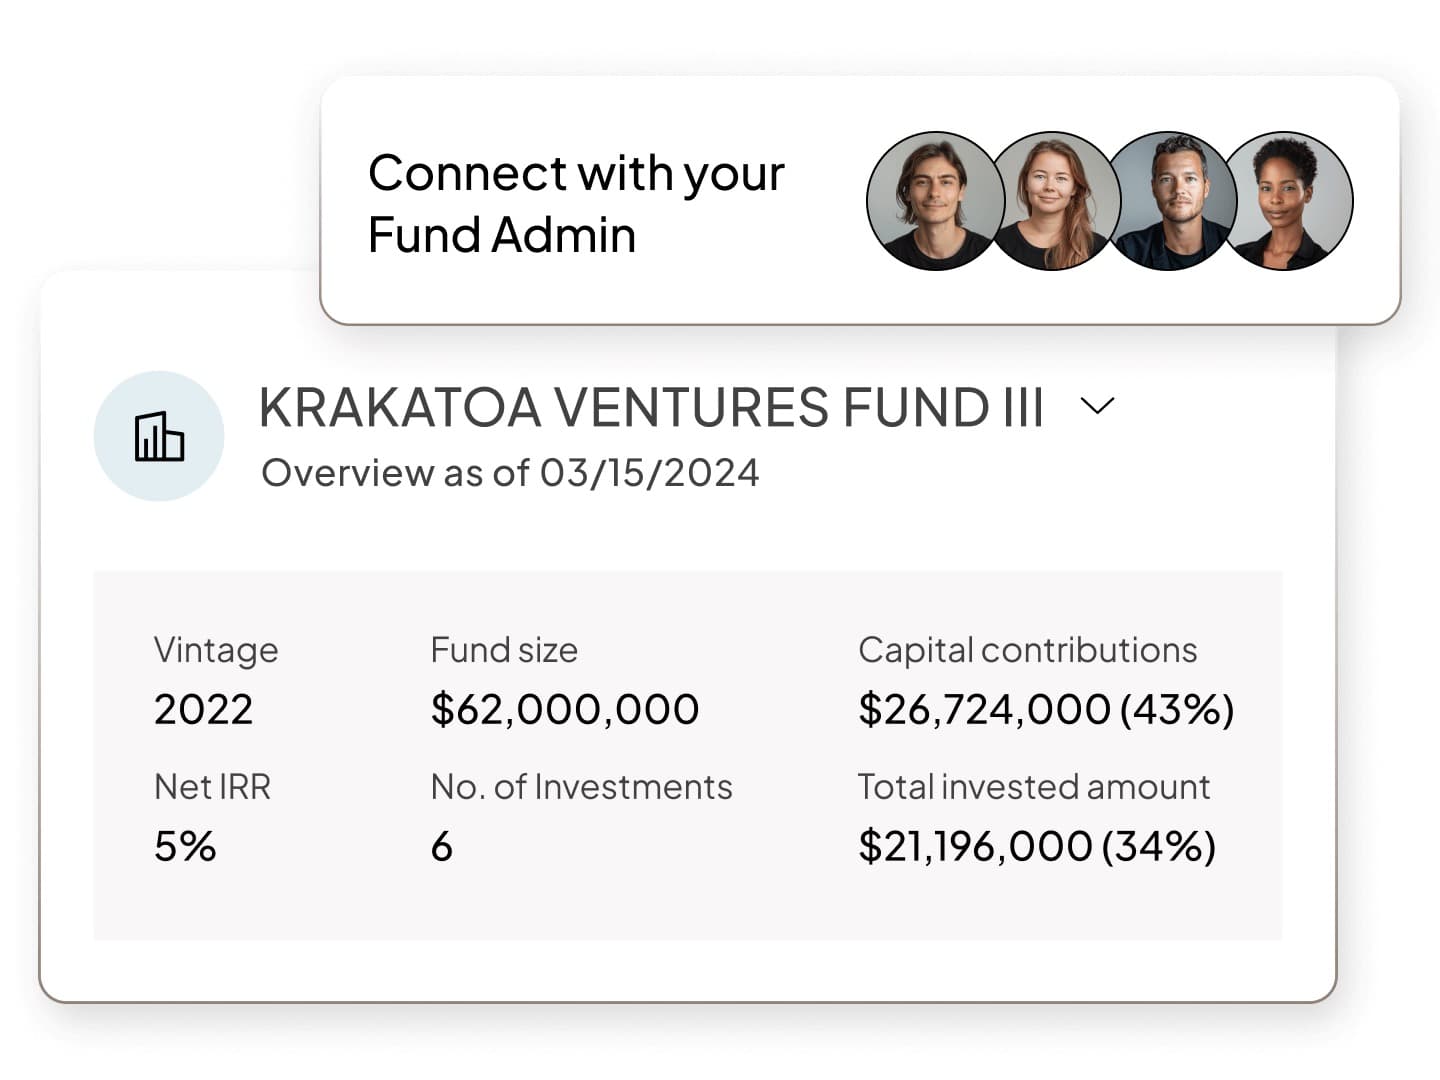Click the Net IRR label
This screenshot has height=1080, width=1440.
(x=212, y=787)
